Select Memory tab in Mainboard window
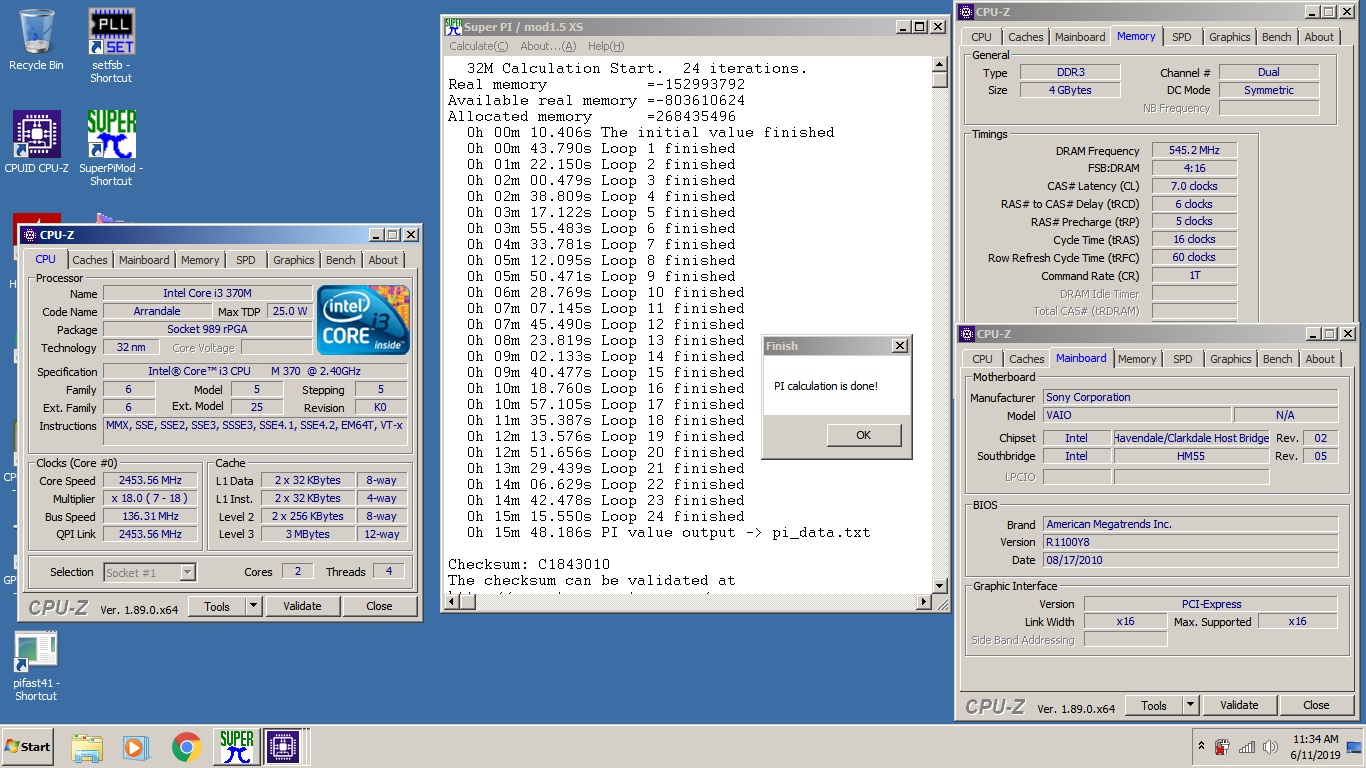The width and height of the screenshot is (1366, 768). pos(1137,359)
